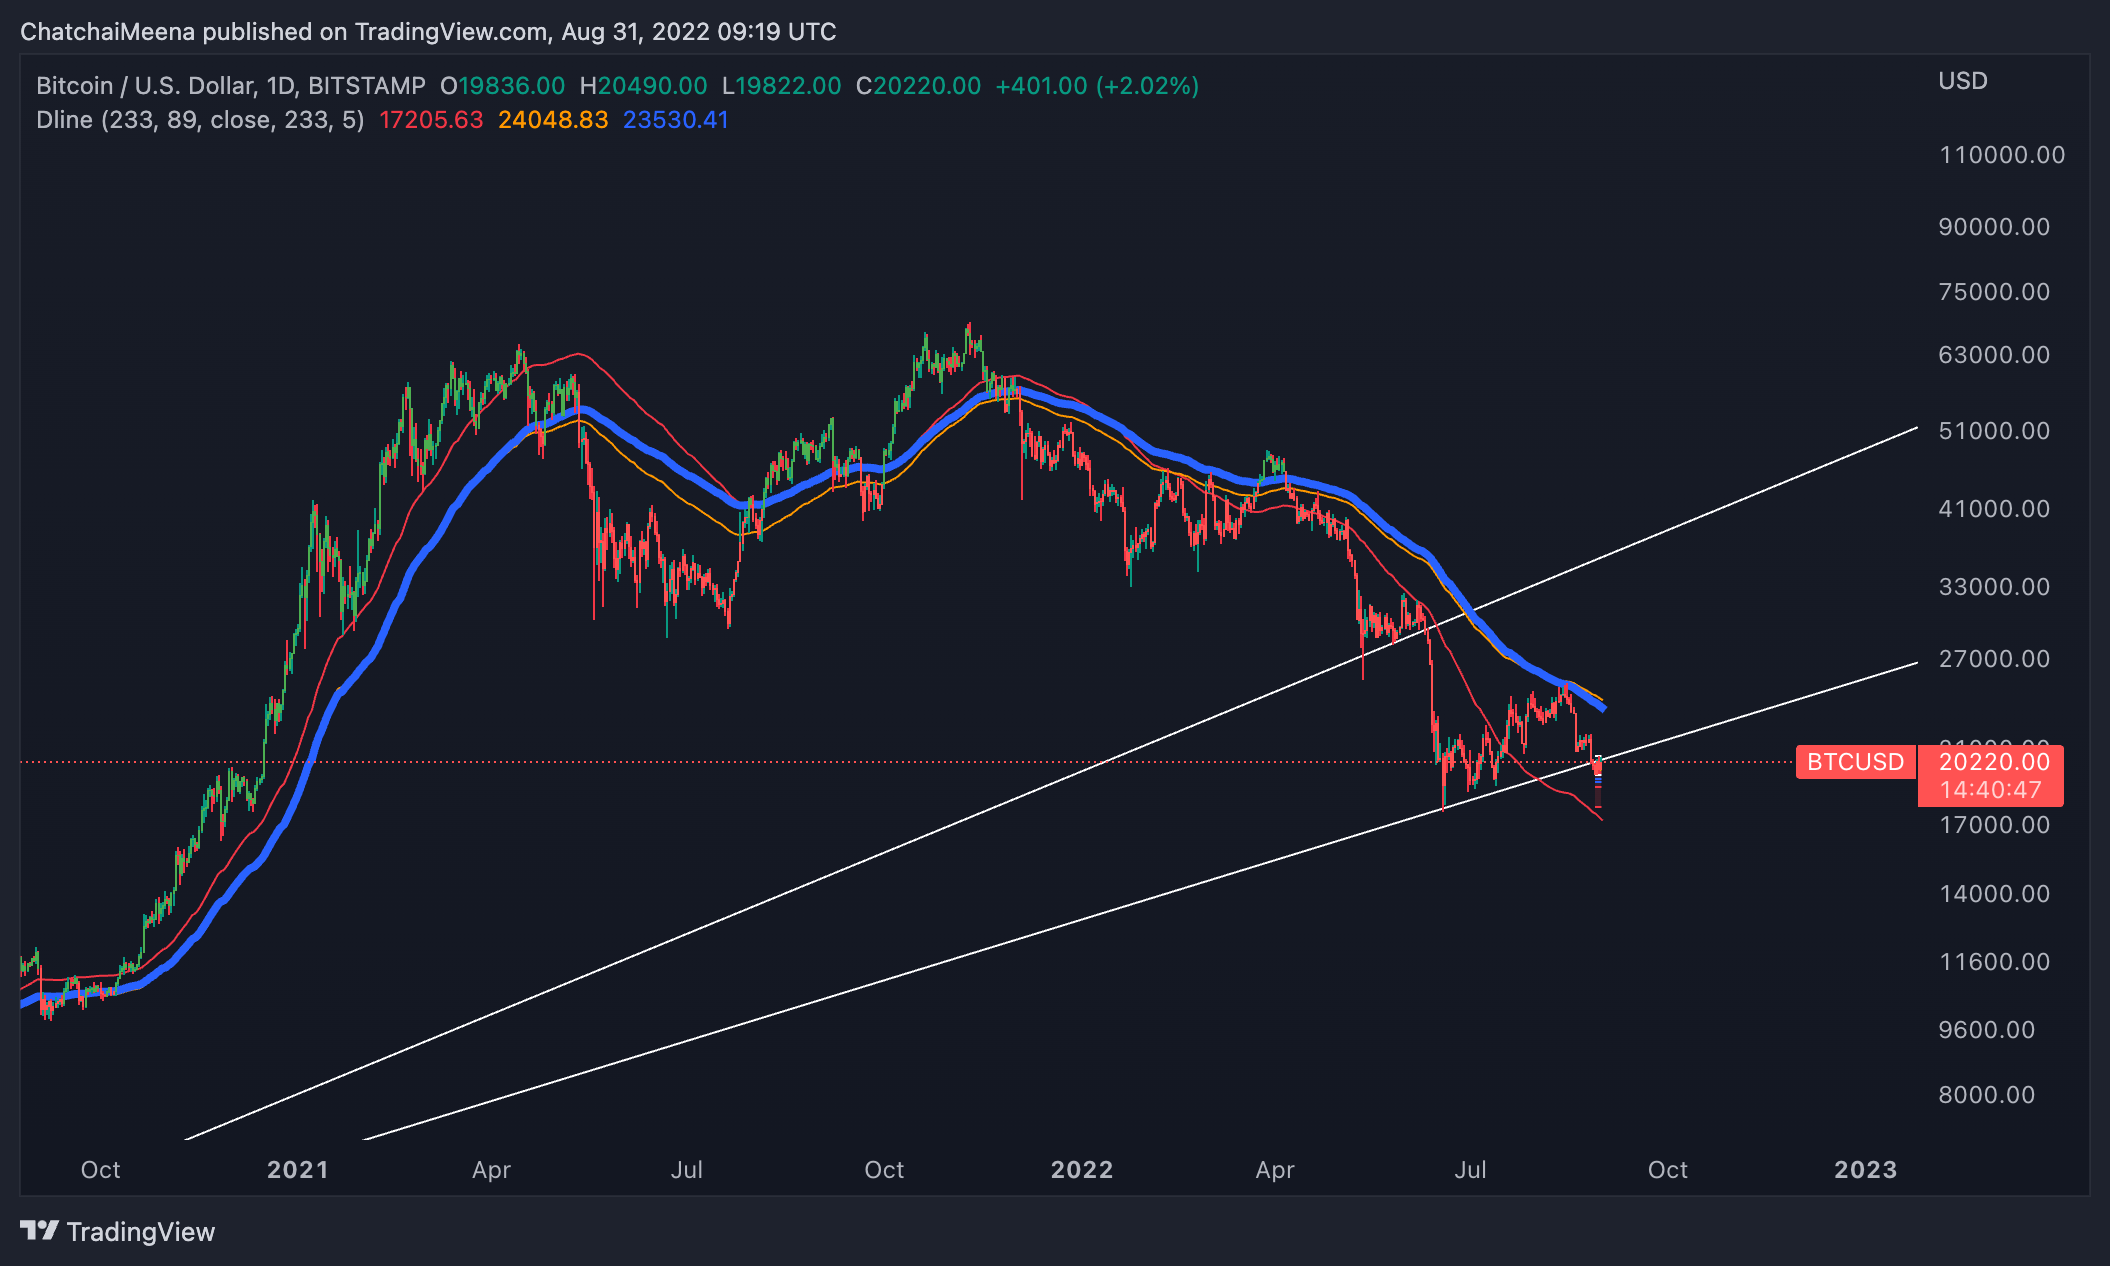Click the Apr label after 2022
The height and width of the screenshot is (1266, 2110).
1275,1170
